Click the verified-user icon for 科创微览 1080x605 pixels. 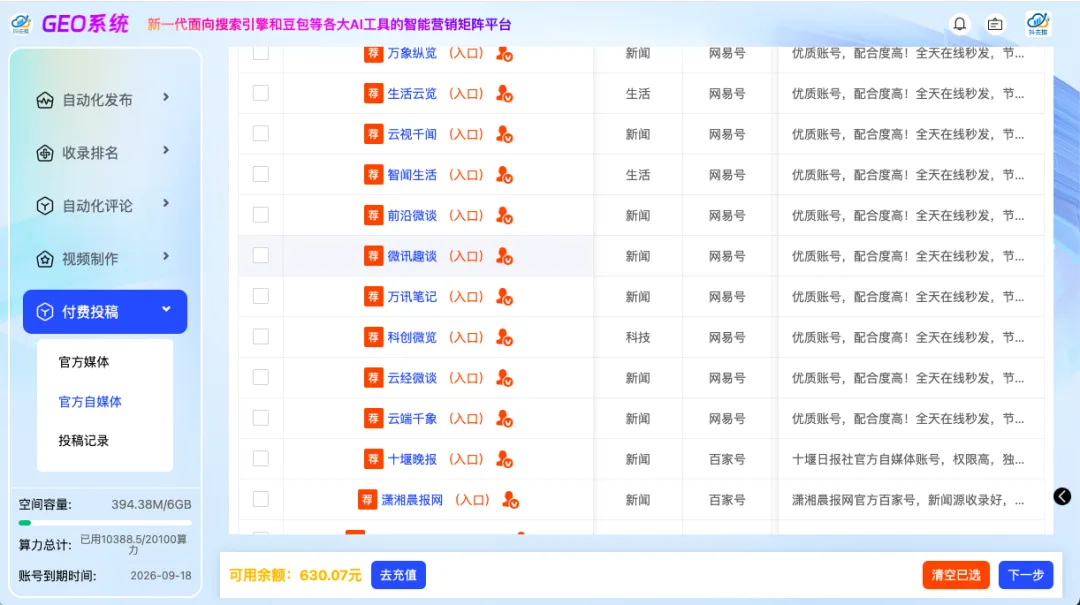click(x=504, y=338)
